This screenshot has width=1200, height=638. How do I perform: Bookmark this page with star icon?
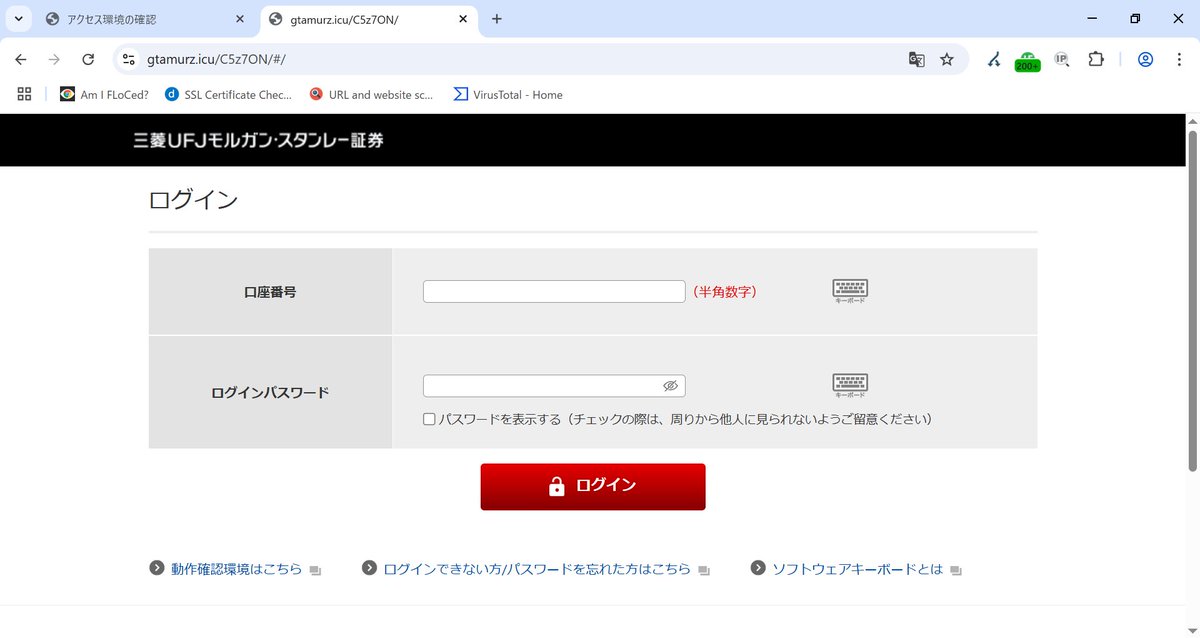click(x=946, y=59)
